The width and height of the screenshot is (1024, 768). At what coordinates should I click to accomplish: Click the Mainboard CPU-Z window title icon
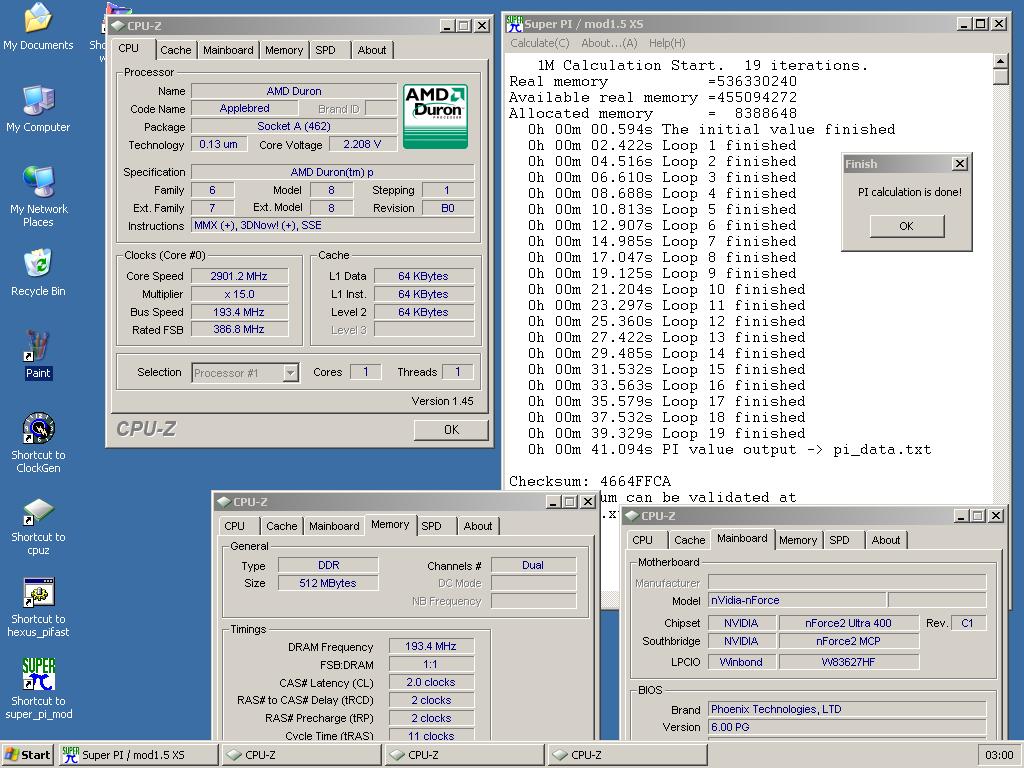click(632, 516)
